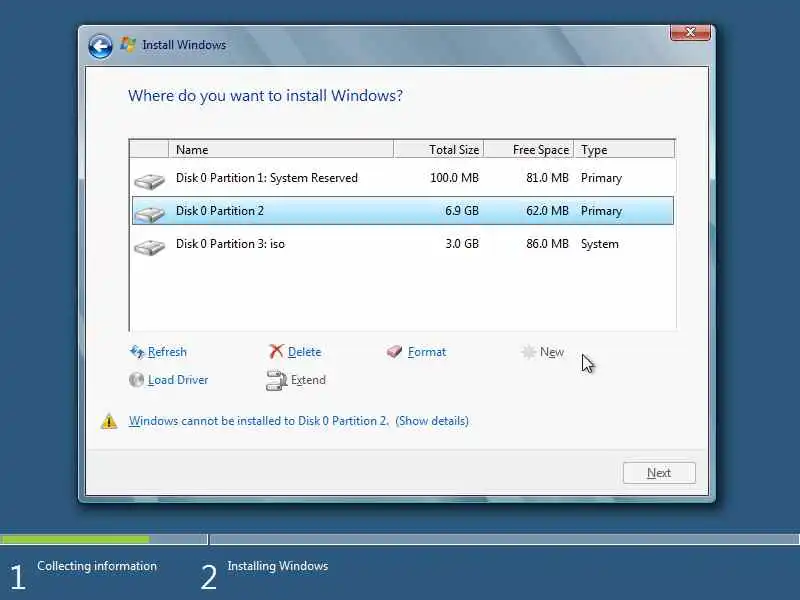The image size is (800, 600).
Task: Click the 81.0 MB free space value
Action: pyautogui.click(x=547, y=178)
